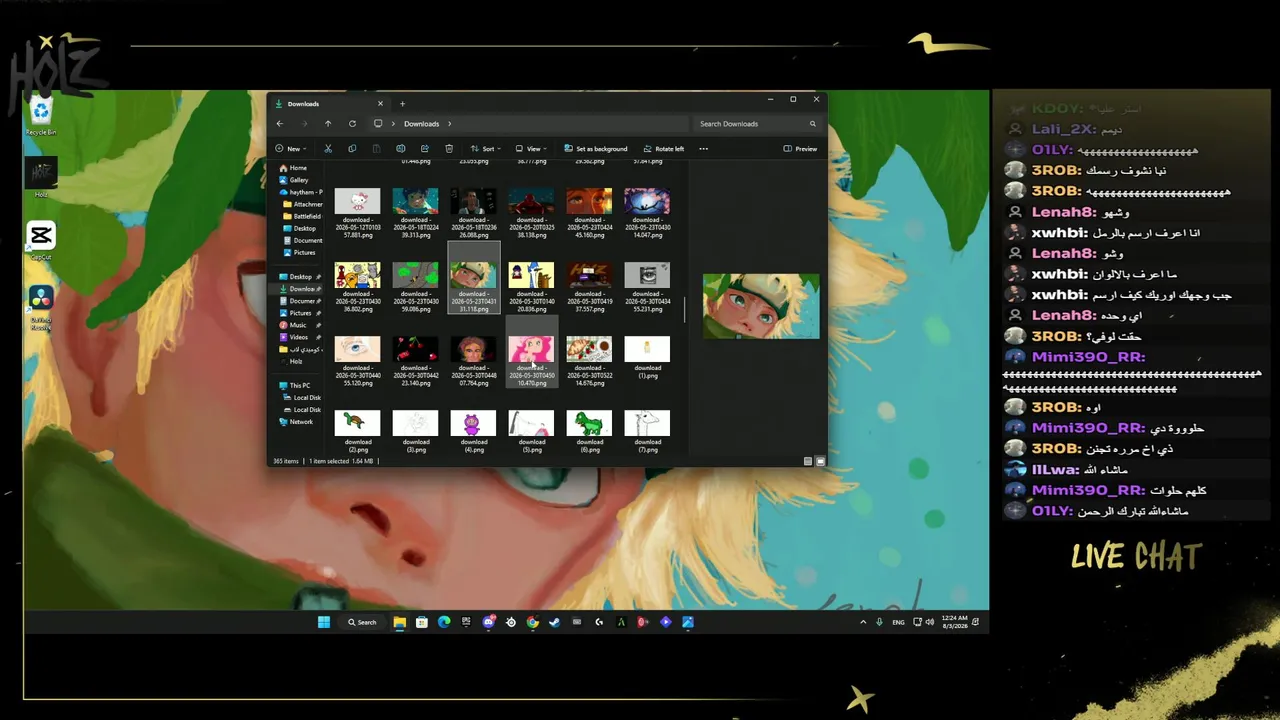Click the Copy icon in Explorer toolbar

pos(352,149)
